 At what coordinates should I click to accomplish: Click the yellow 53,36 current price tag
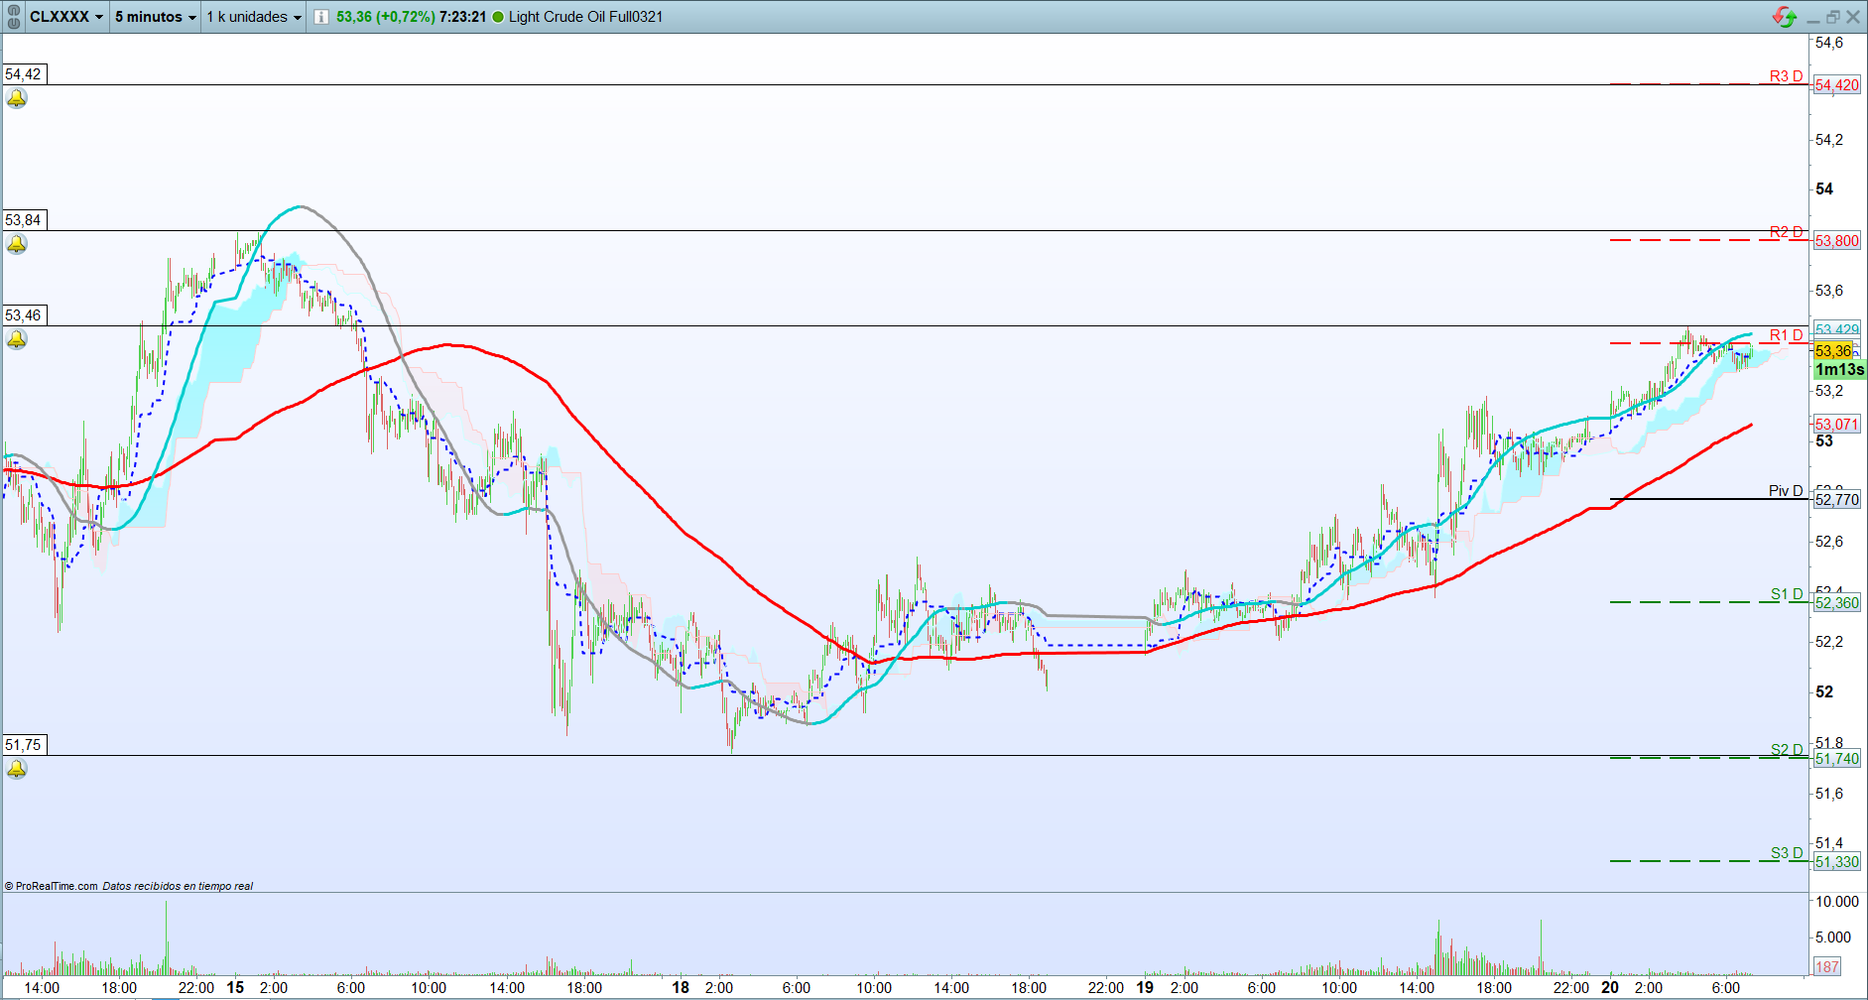pos(1832,351)
